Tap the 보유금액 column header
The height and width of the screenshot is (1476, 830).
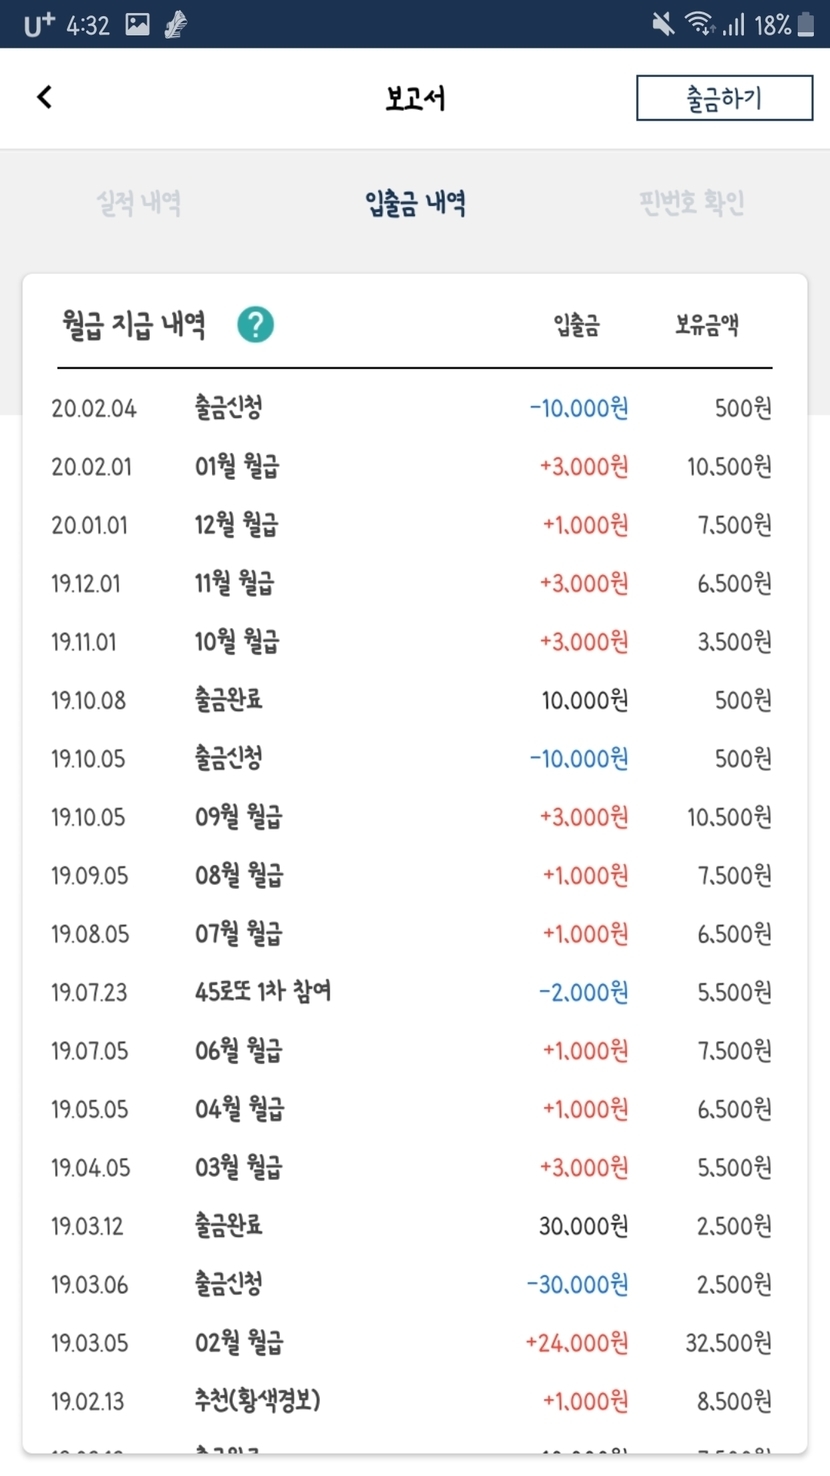pos(706,325)
